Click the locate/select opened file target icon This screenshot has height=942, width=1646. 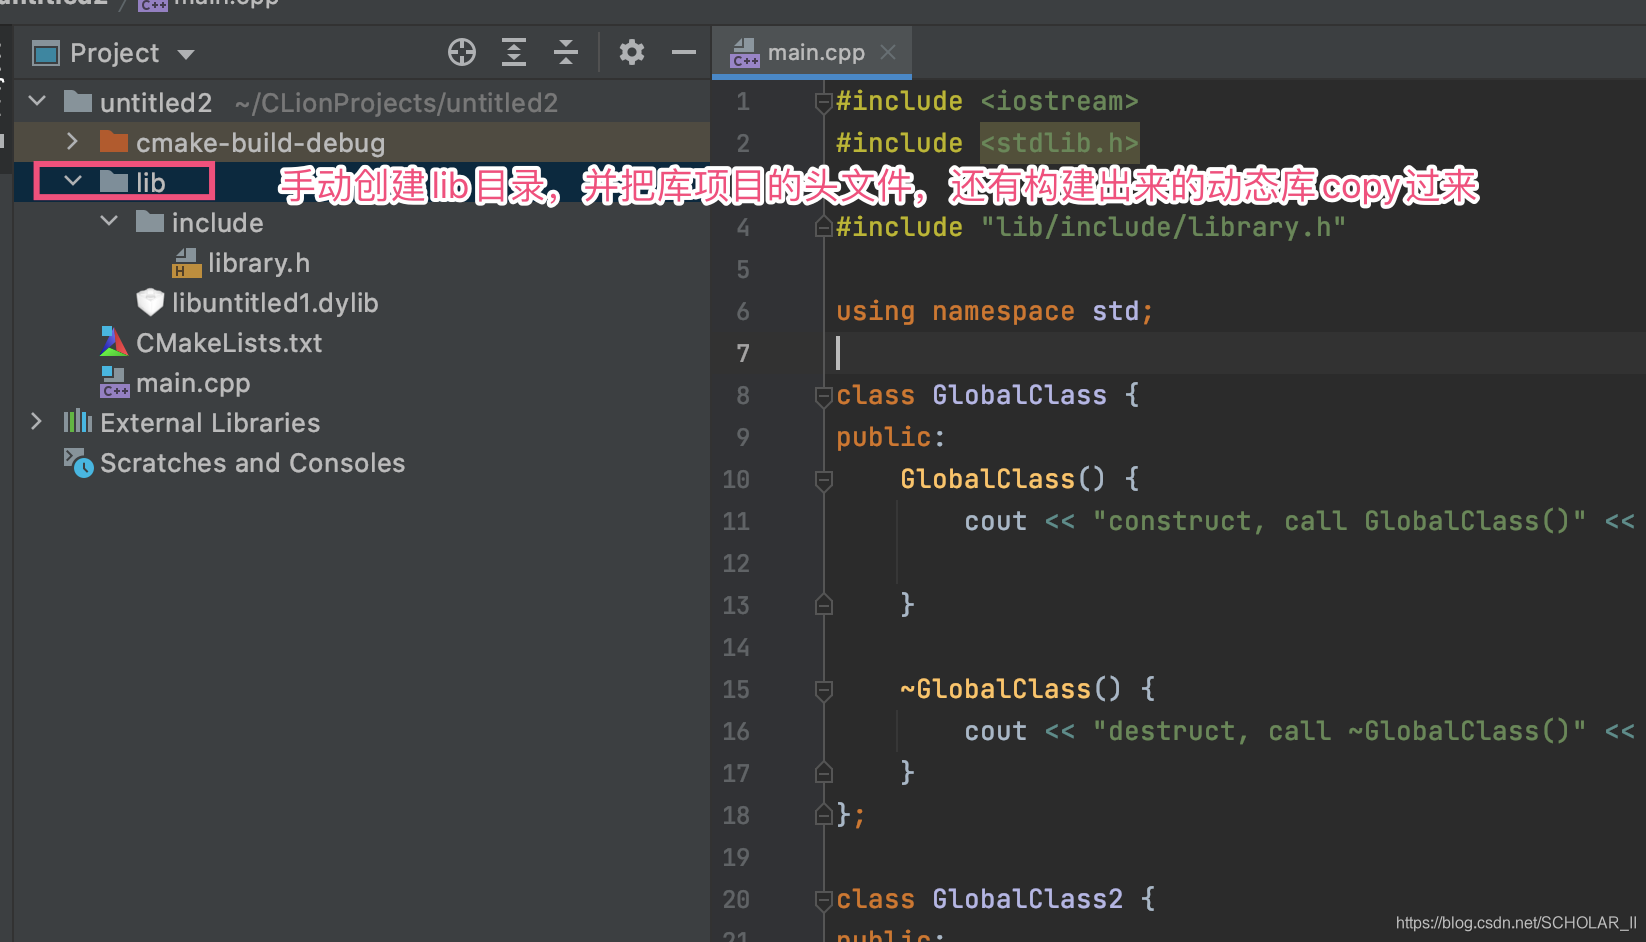point(462,52)
